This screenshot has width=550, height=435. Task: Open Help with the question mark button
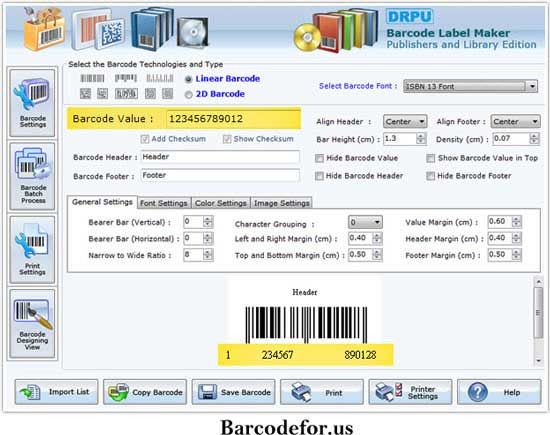coord(499,392)
